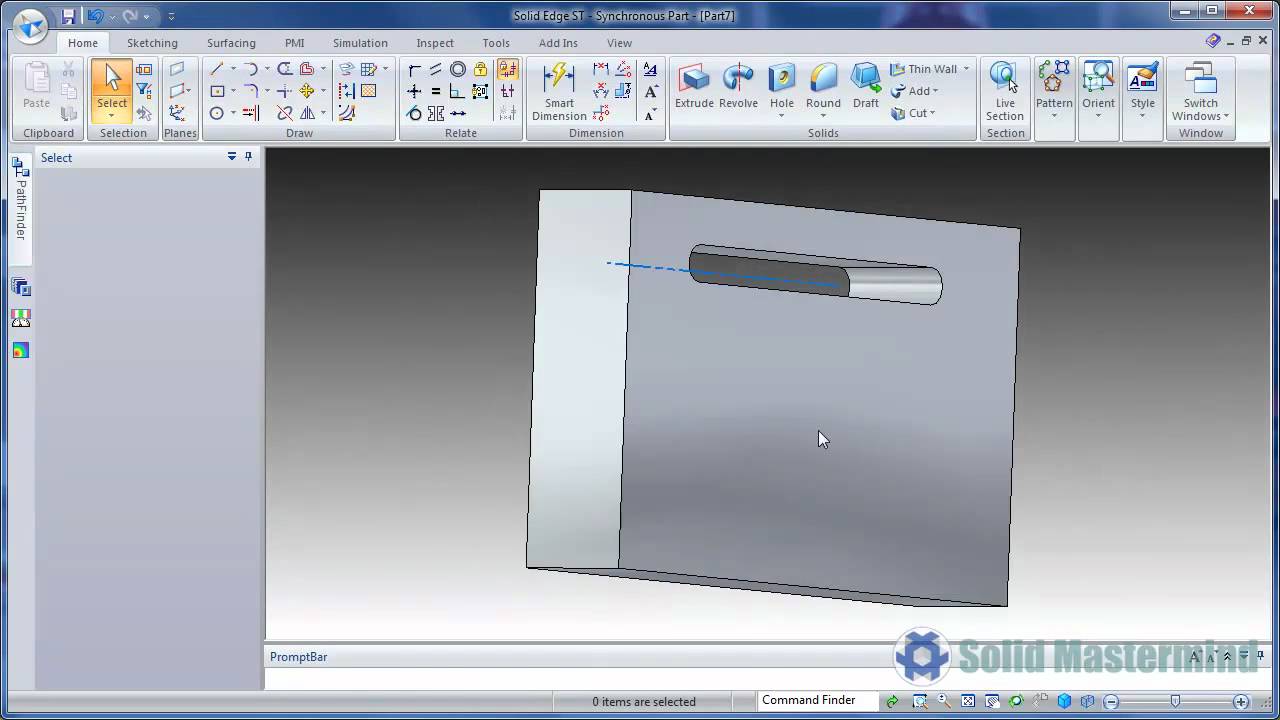Open the Cut dropdown menu
This screenshot has height=720, width=1280.
(x=932, y=113)
